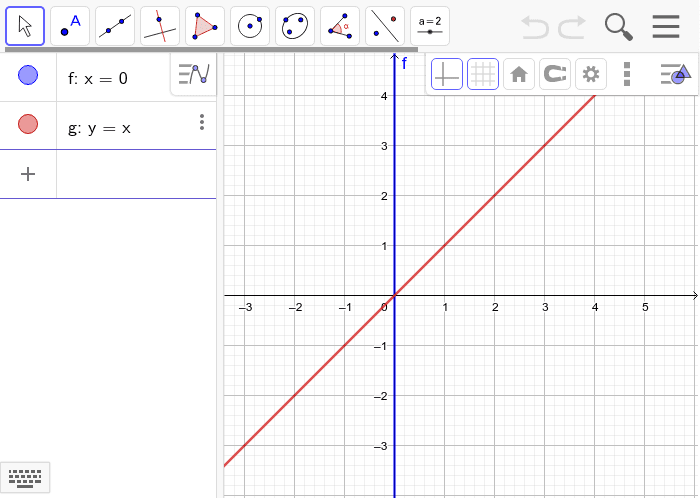The image size is (700, 500).
Task: Choose the Perpendicular Line tool
Action: pos(160,26)
